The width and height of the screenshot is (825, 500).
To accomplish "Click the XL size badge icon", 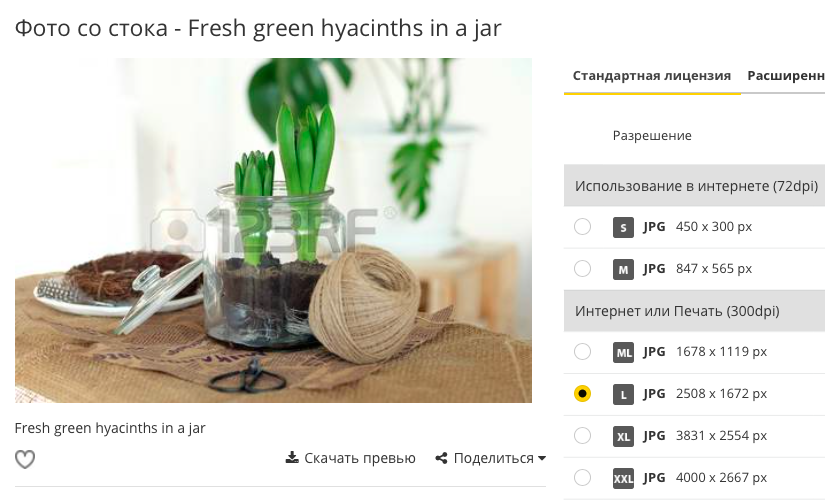I will [623, 436].
